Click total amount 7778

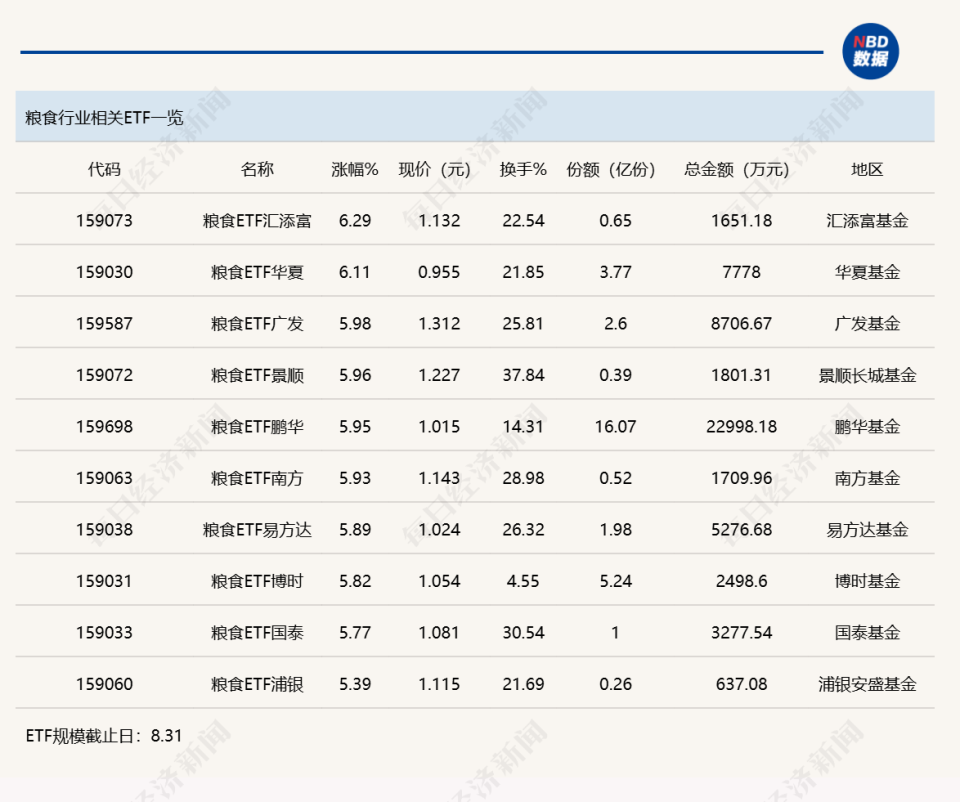point(741,272)
